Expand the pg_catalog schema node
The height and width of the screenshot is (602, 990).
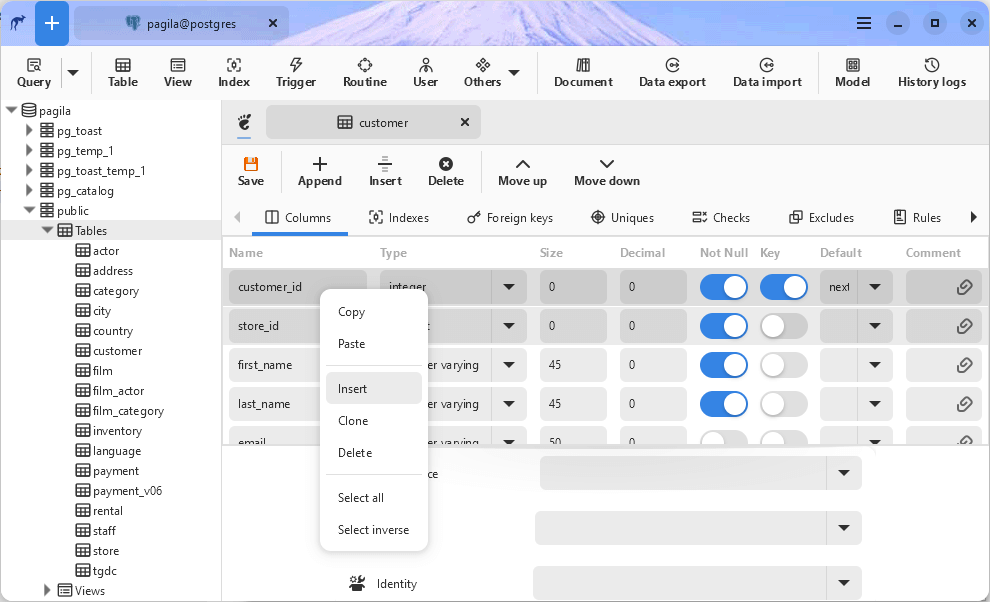point(29,191)
